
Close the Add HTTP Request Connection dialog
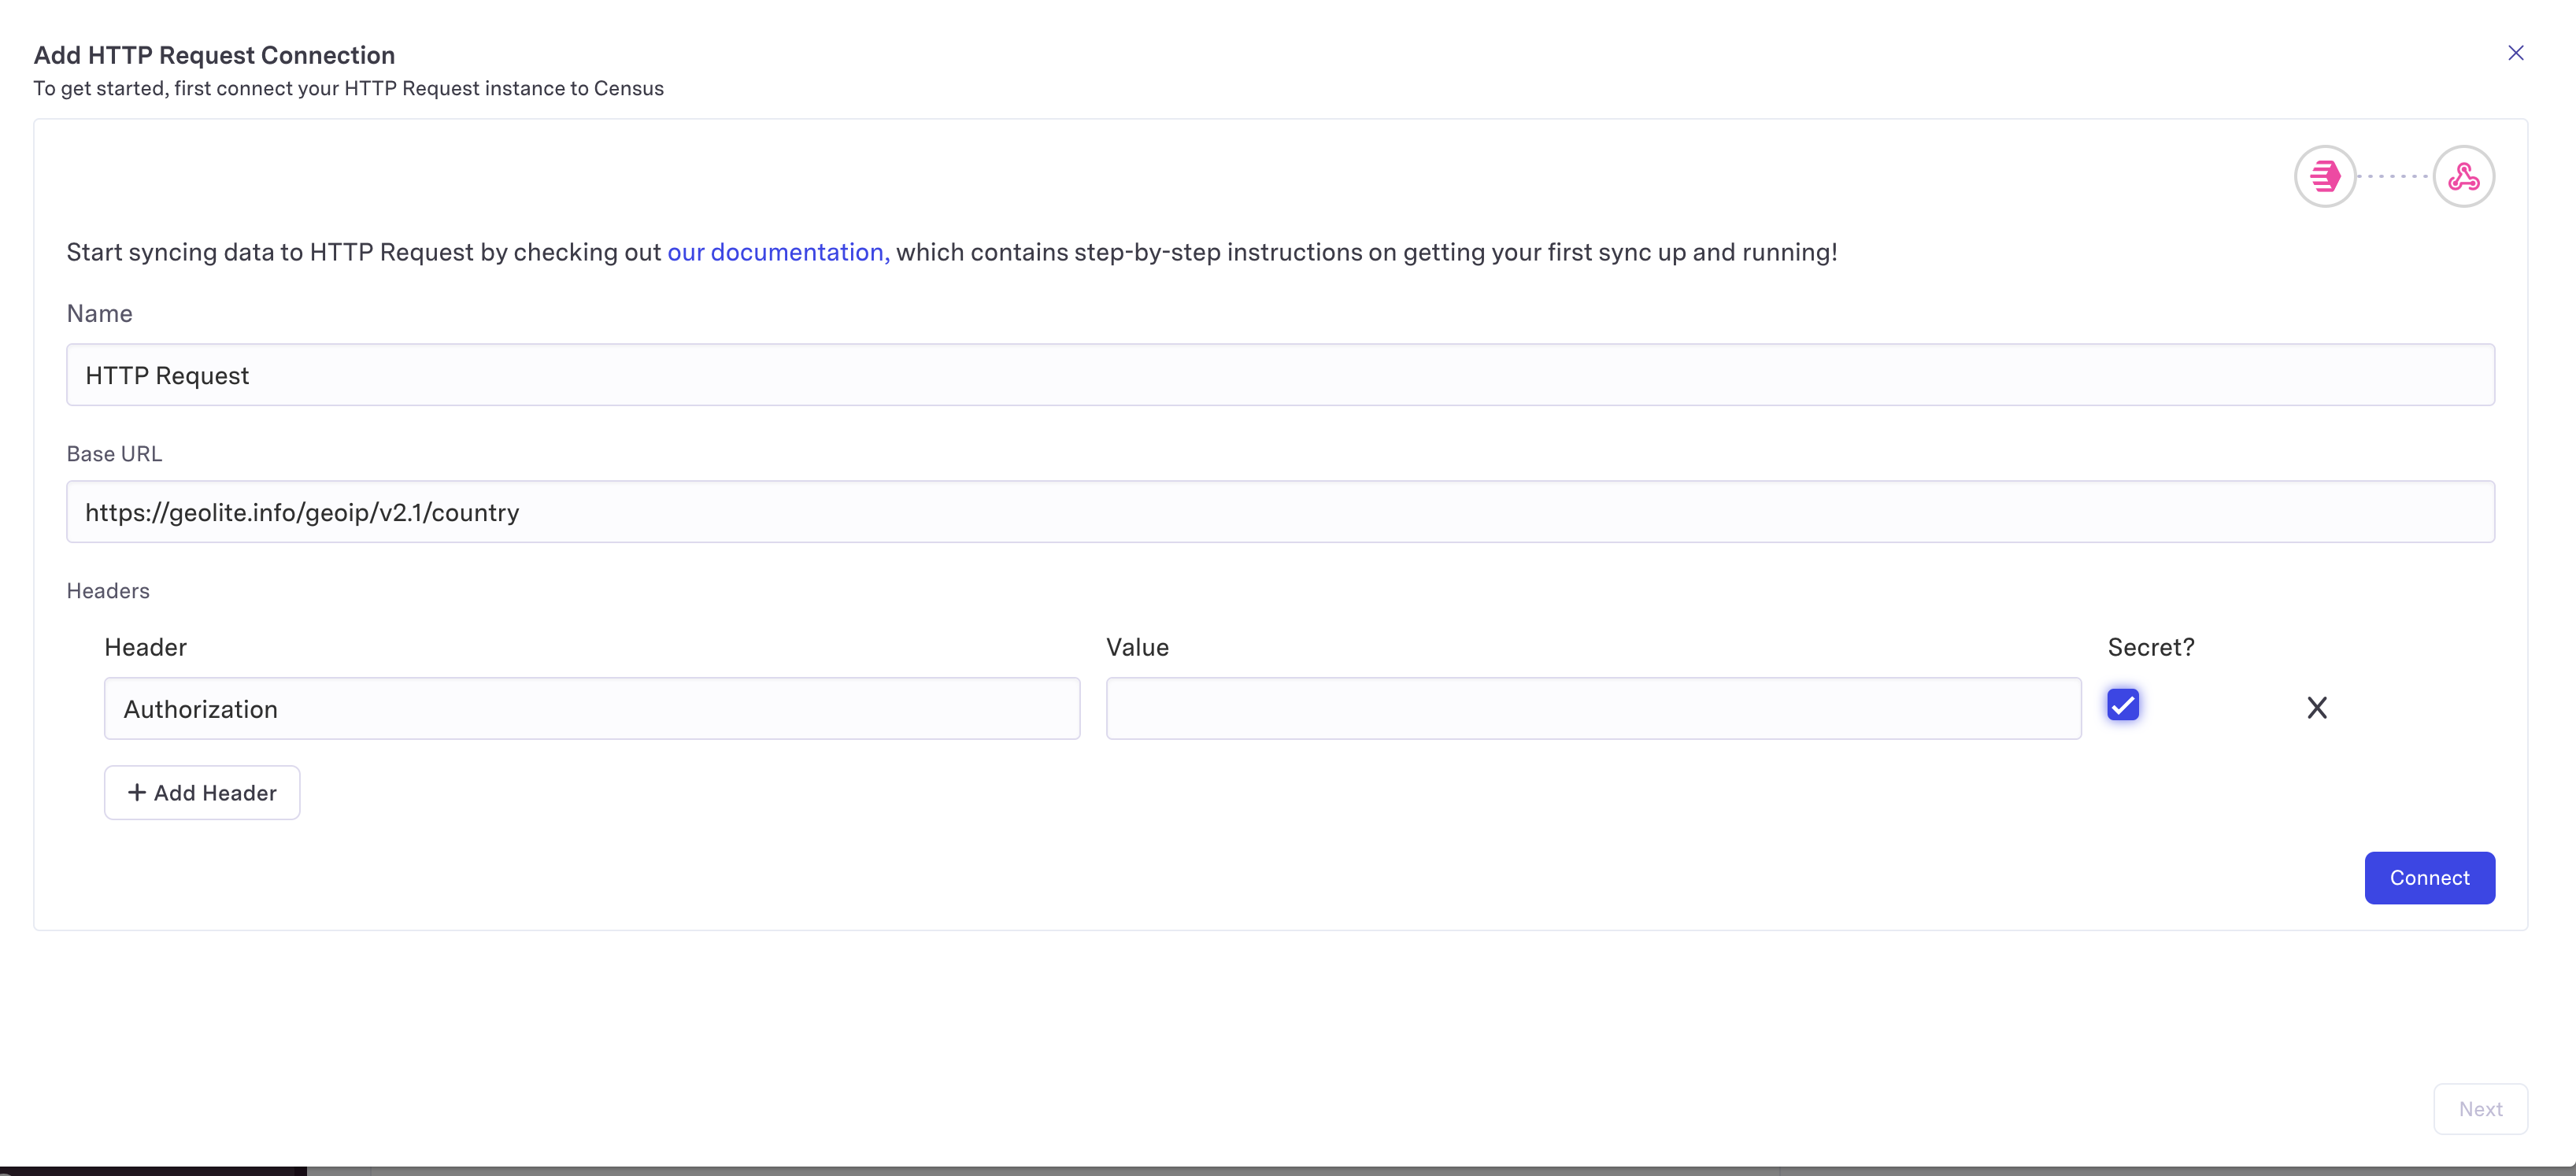2515,53
